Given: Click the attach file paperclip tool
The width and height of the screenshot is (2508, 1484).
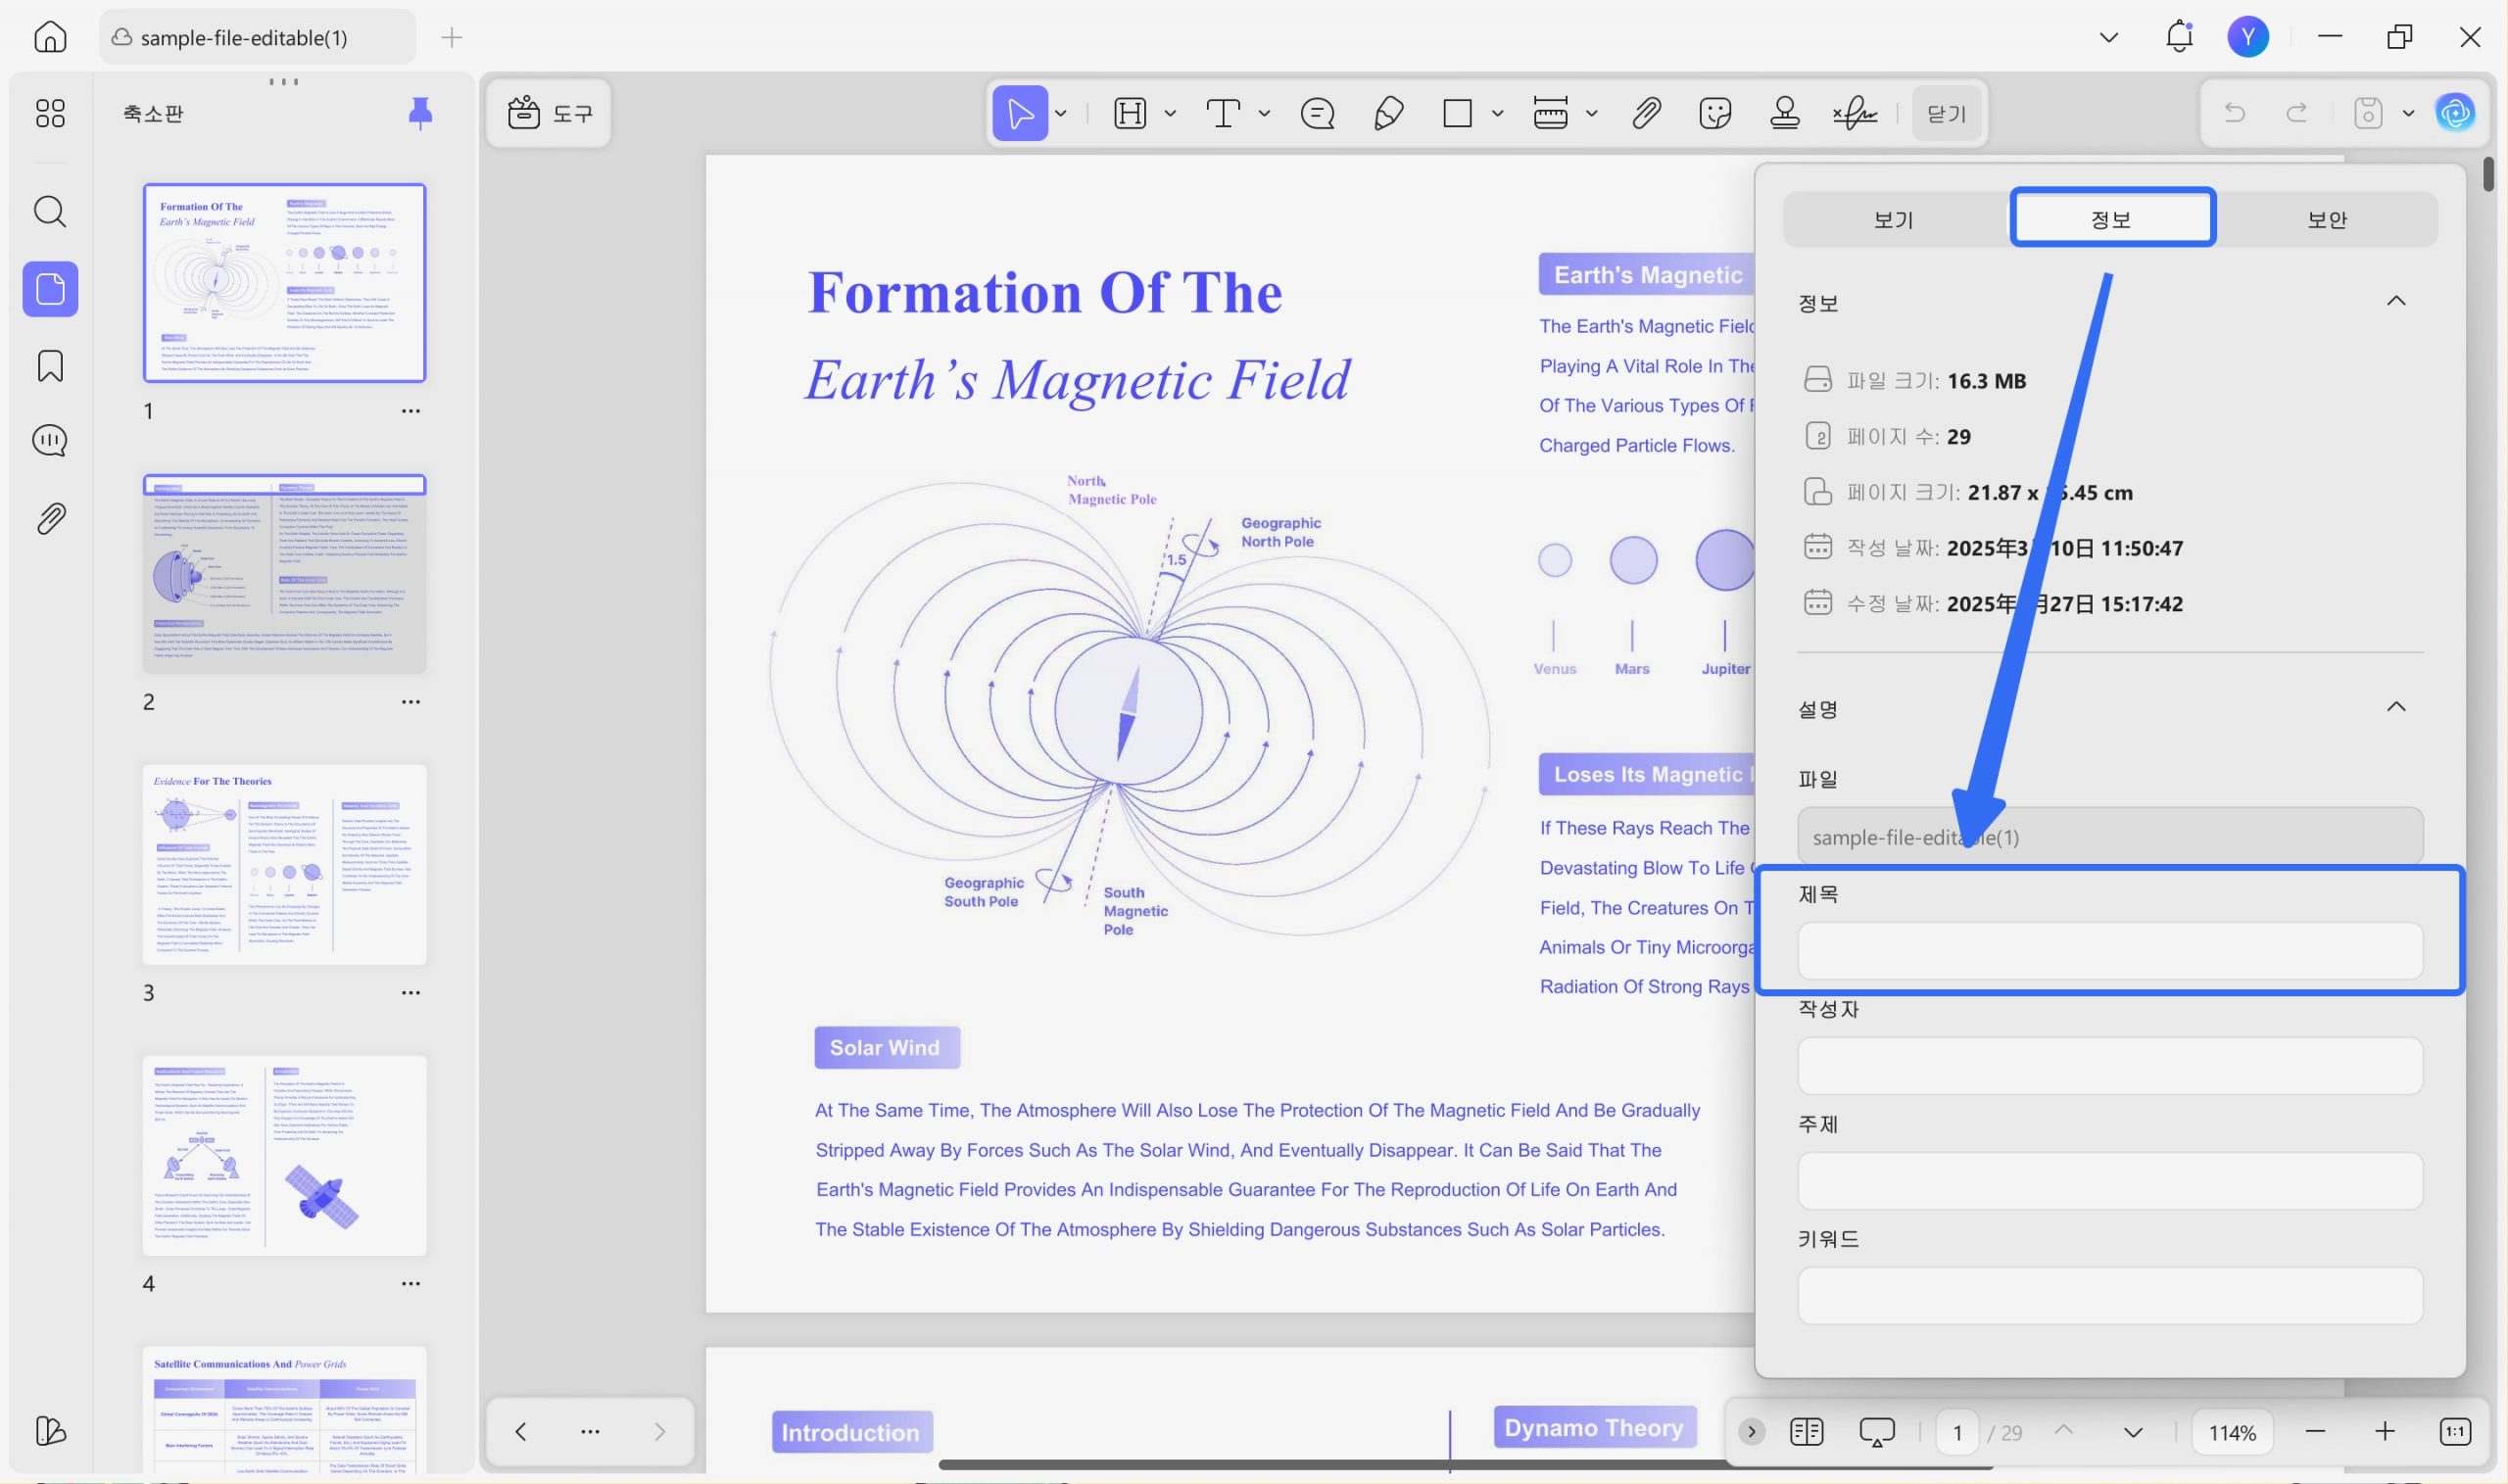Looking at the screenshot, I should tap(1646, 113).
